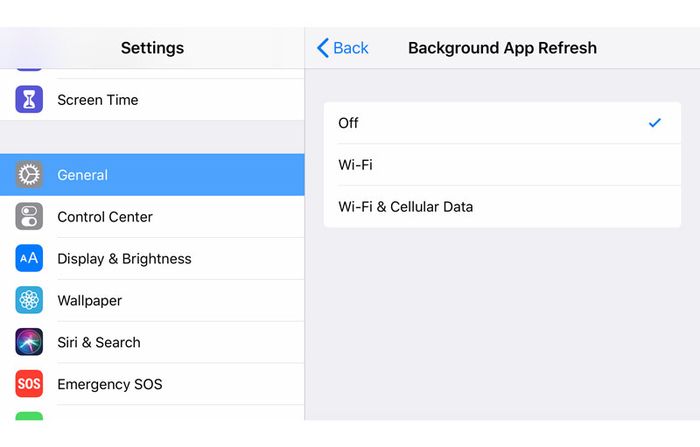Tap the blue back chevron arrow
This screenshot has height=447, width=700.
pos(323,48)
